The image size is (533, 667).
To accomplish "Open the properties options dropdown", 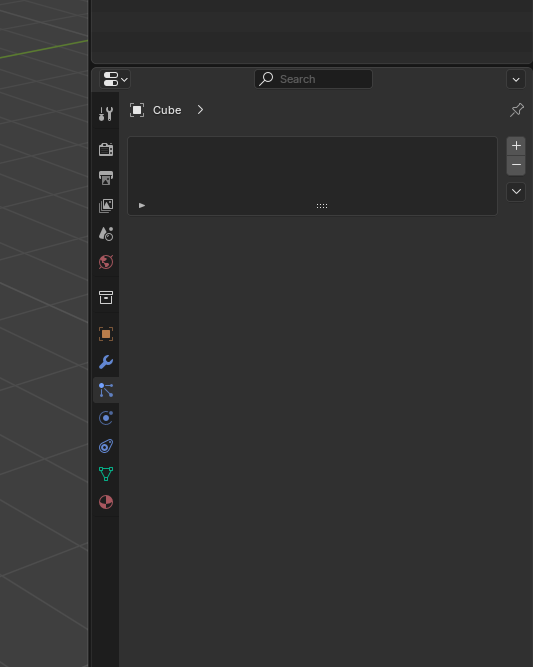I will pos(516,80).
